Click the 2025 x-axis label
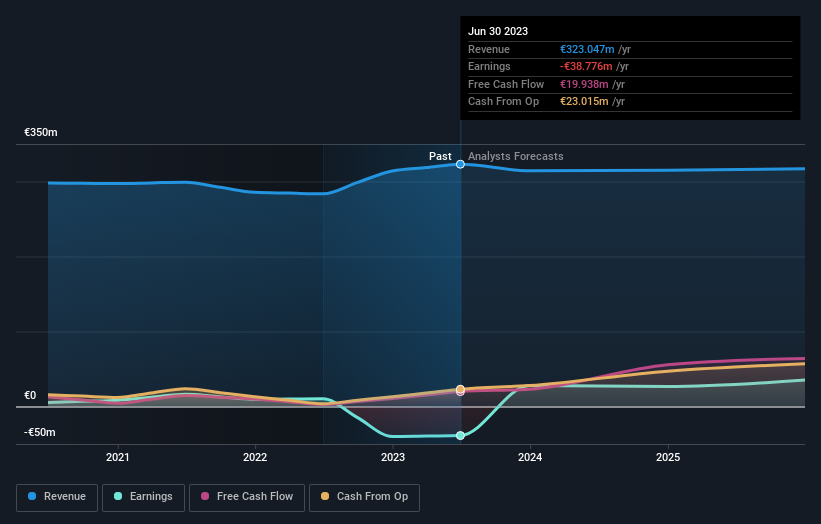 click(x=668, y=458)
